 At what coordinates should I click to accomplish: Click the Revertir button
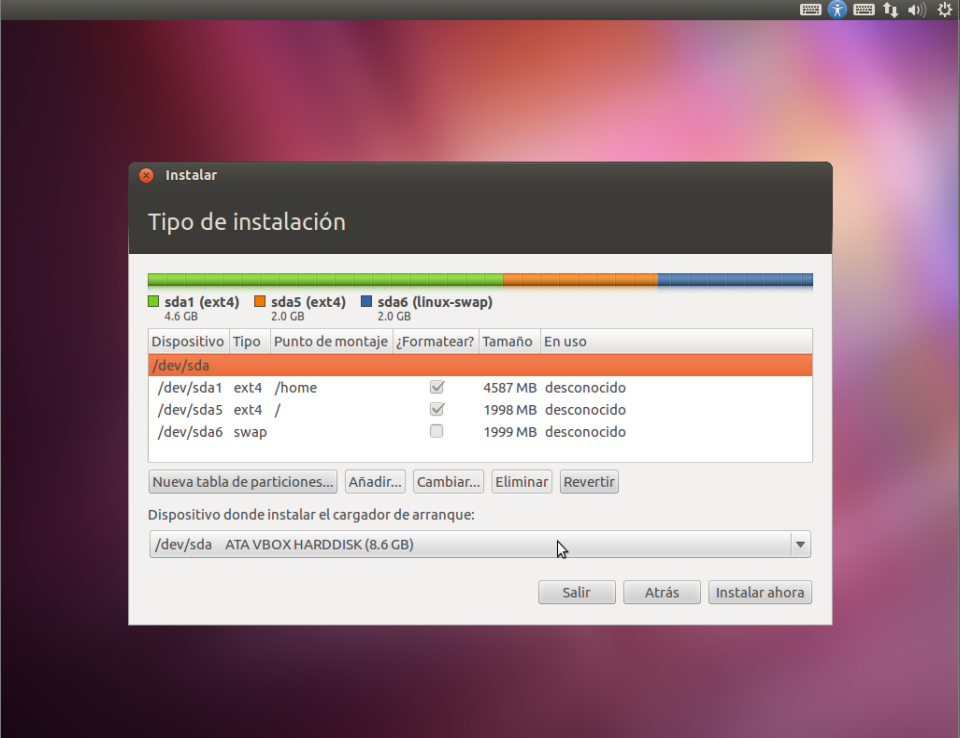[589, 482]
